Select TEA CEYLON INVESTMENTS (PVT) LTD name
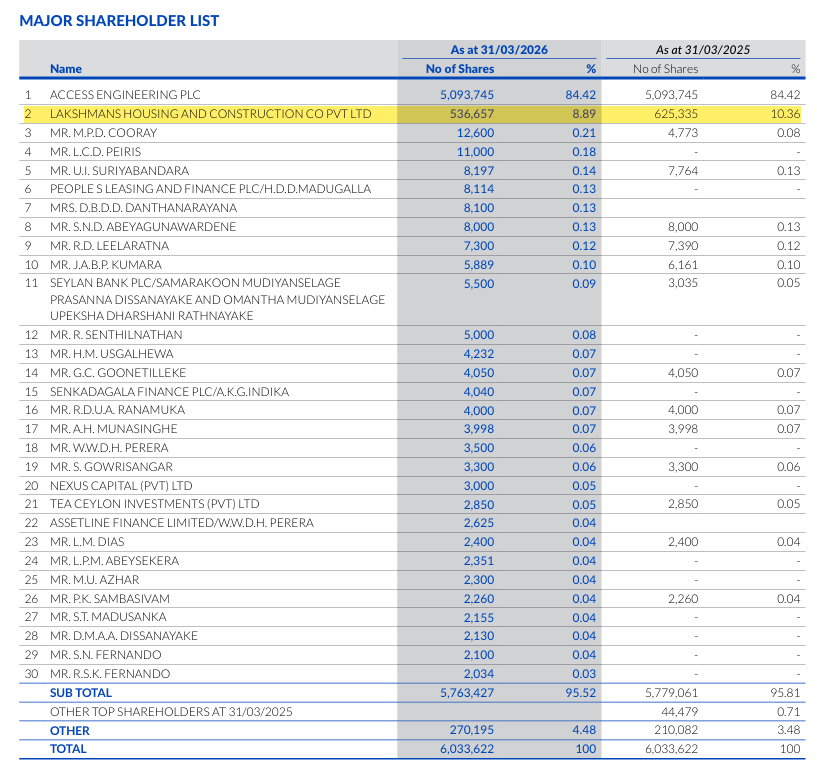This screenshot has width=817, height=772. (x=155, y=504)
